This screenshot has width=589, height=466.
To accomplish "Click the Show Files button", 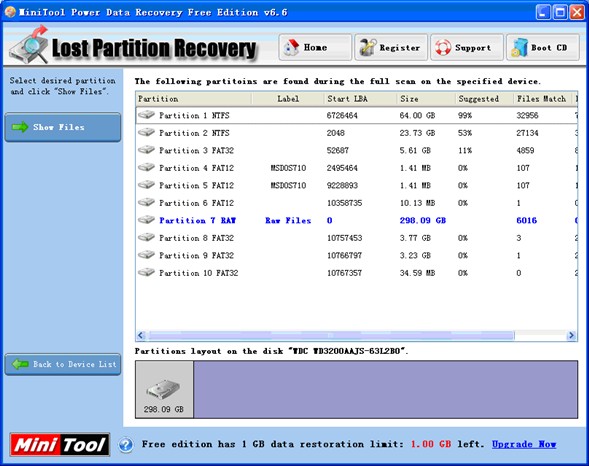I will (63, 127).
